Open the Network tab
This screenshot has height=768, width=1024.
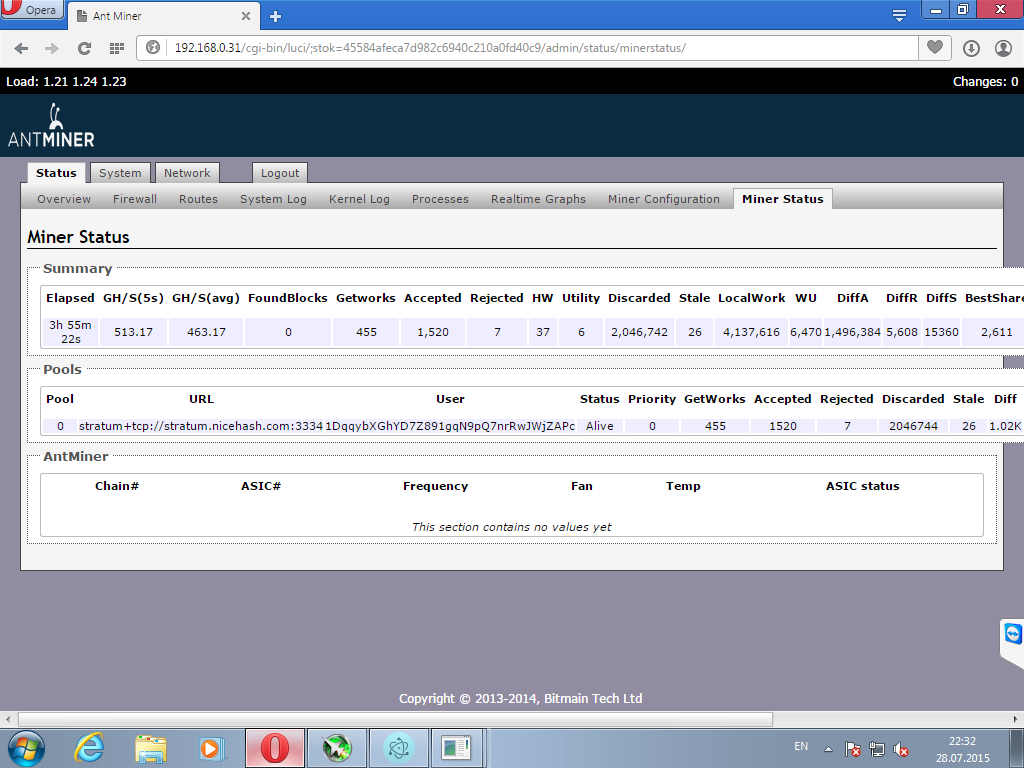187,173
